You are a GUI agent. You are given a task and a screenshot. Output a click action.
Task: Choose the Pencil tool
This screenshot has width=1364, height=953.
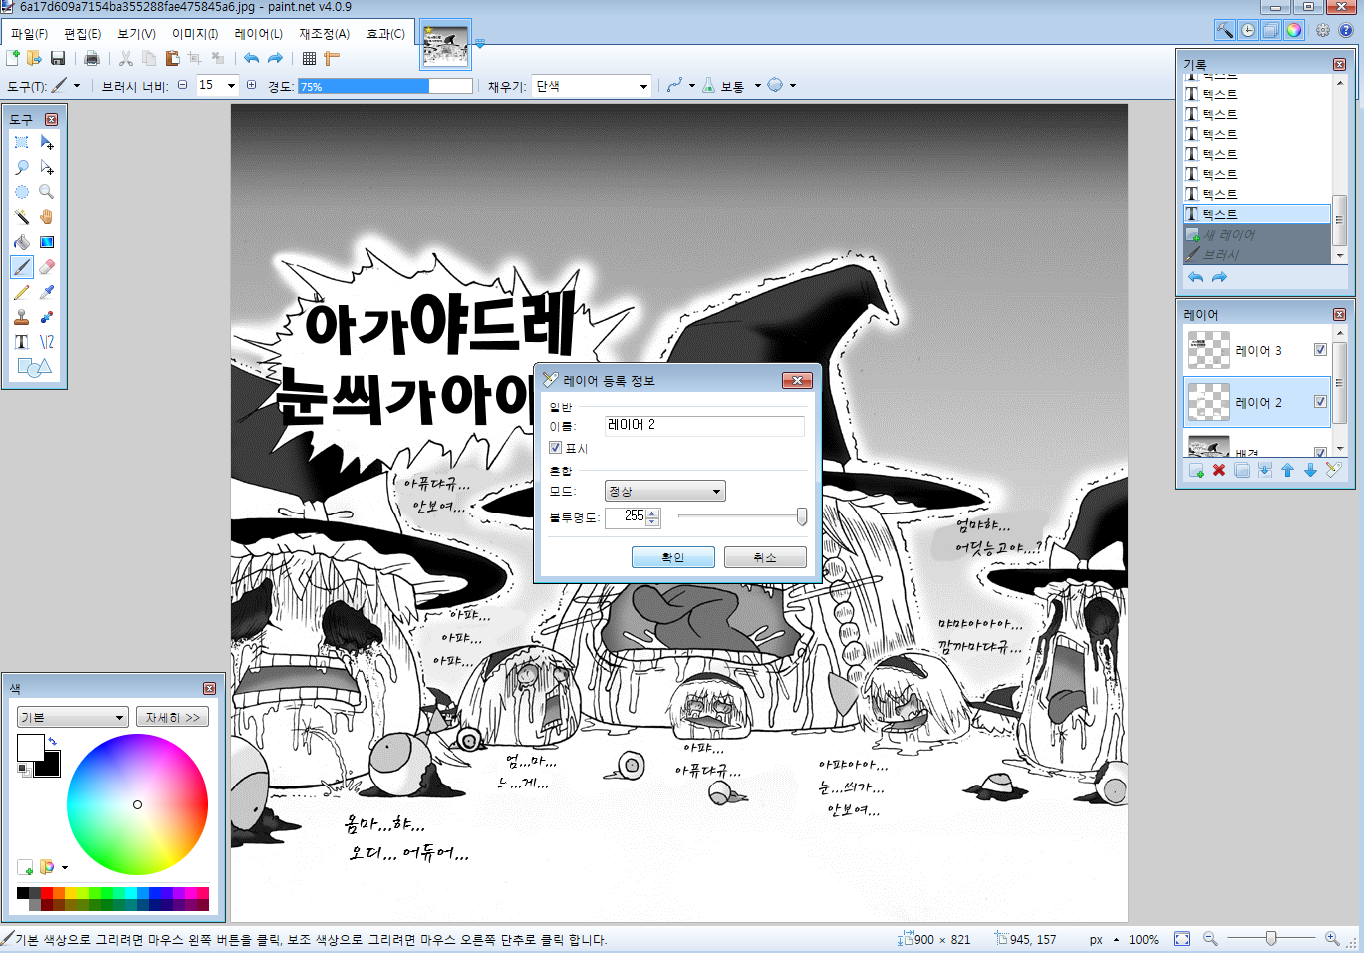21,292
